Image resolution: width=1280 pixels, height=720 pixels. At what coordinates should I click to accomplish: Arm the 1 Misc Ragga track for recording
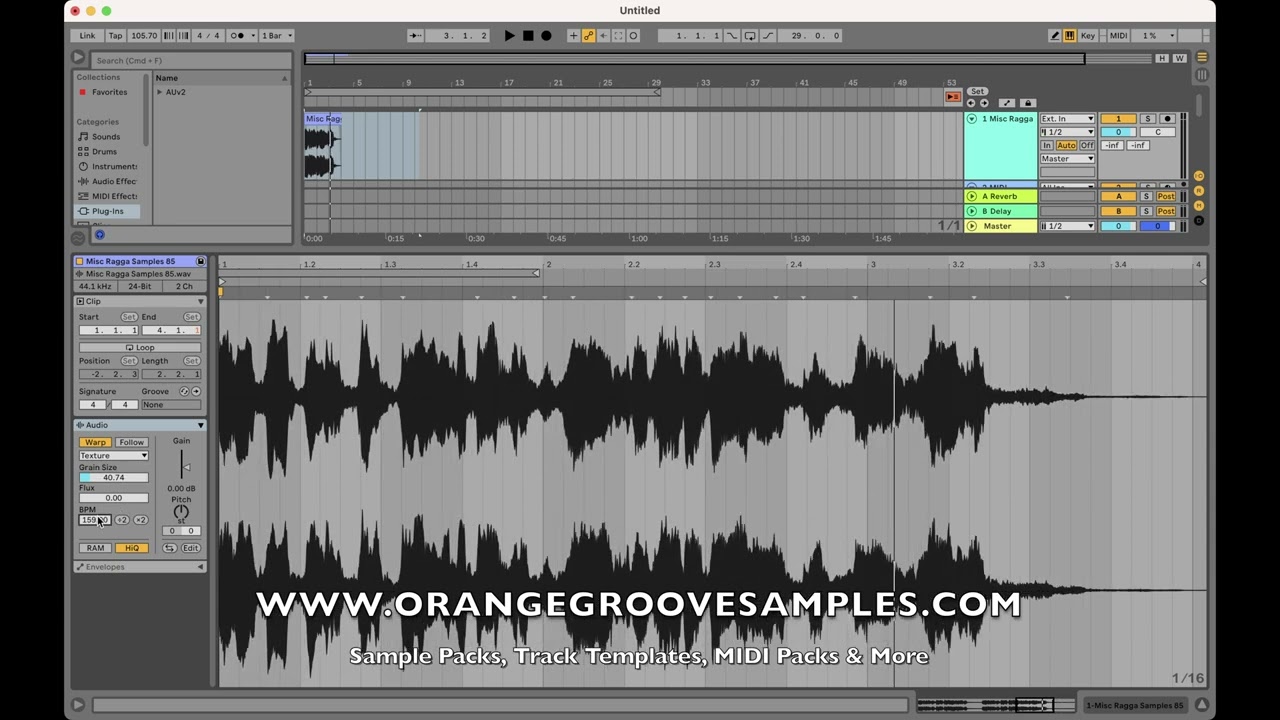1166,119
